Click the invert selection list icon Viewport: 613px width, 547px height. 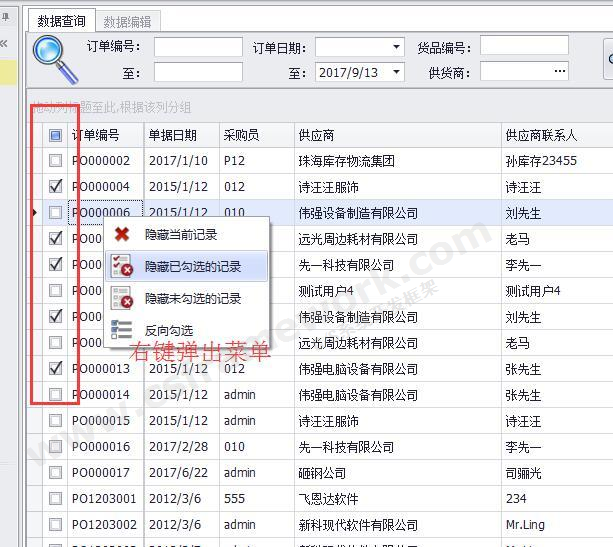point(122,329)
